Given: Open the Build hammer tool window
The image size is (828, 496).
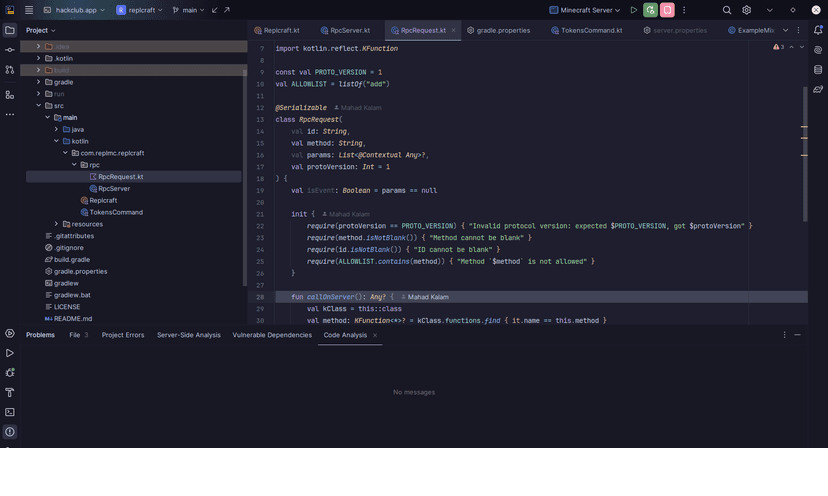Looking at the screenshot, I should 10,392.
